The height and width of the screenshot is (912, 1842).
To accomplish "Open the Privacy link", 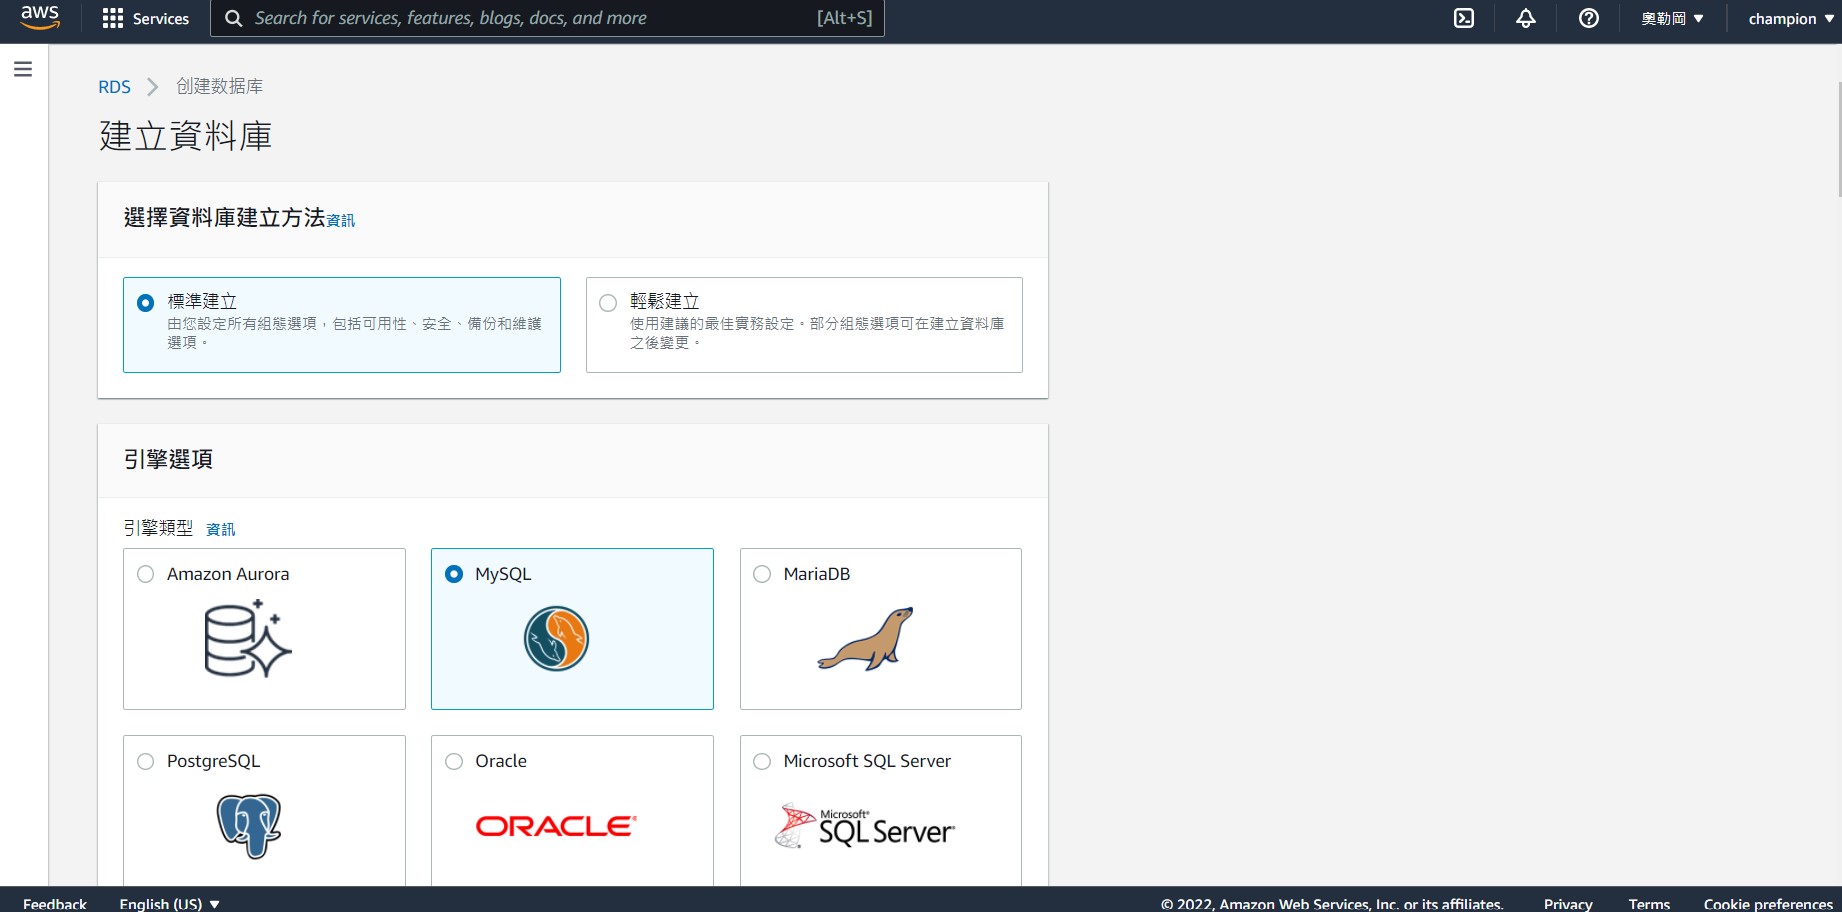I will 1568,903.
